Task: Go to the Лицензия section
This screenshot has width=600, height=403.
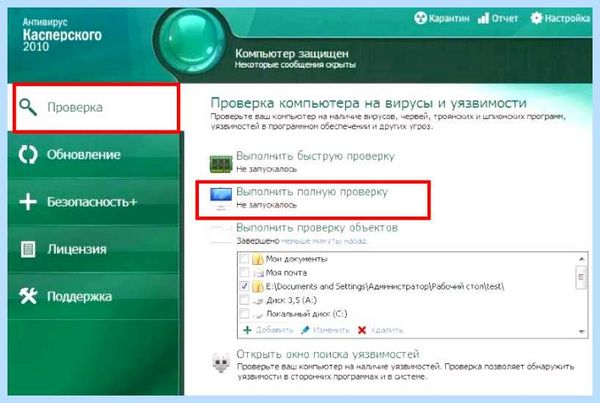Action: [93, 249]
